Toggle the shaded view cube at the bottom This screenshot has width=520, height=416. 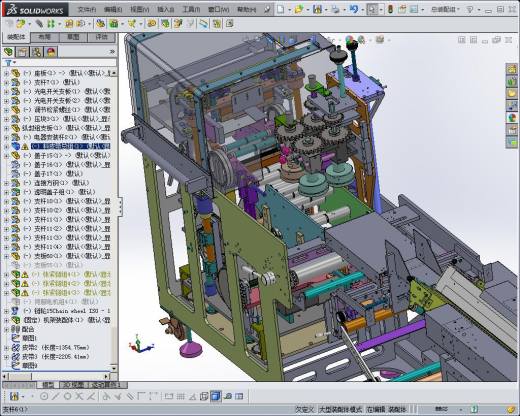(x=216, y=396)
